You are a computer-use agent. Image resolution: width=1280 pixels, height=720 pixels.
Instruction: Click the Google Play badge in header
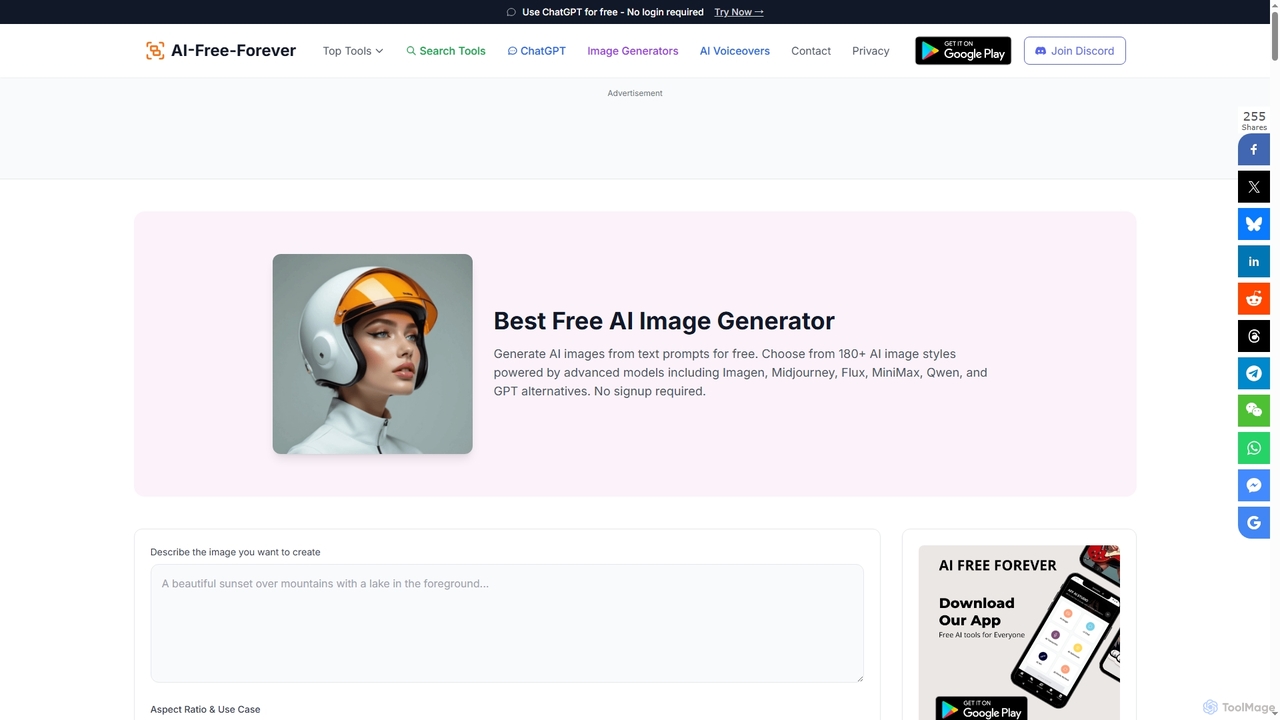[963, 51]
